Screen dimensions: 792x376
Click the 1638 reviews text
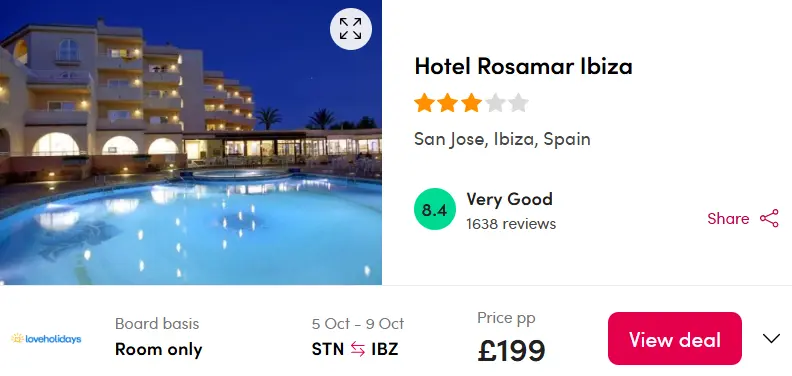(x=511, y=224)
